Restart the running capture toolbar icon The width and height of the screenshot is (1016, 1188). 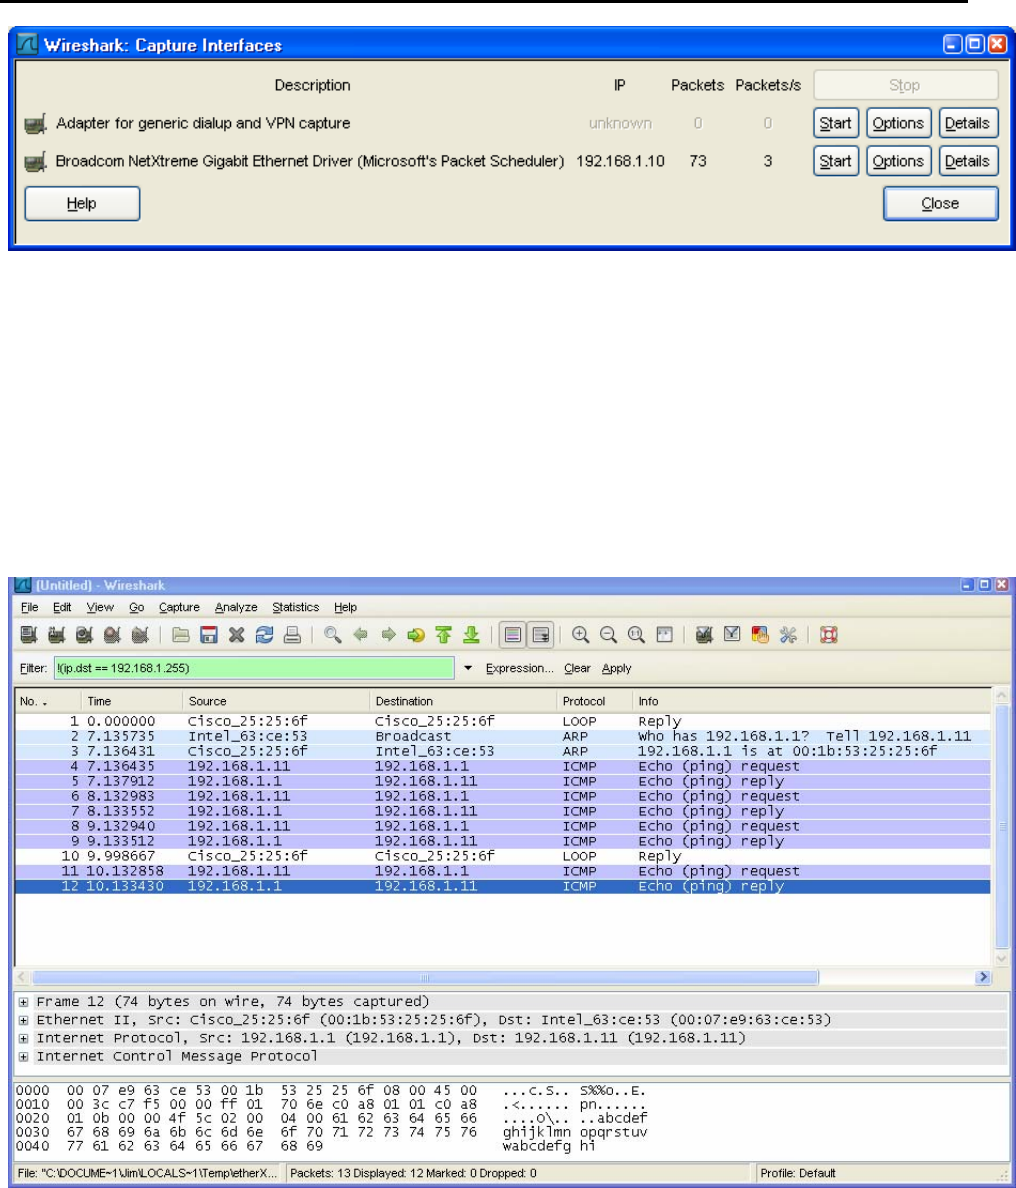point(140,635)
